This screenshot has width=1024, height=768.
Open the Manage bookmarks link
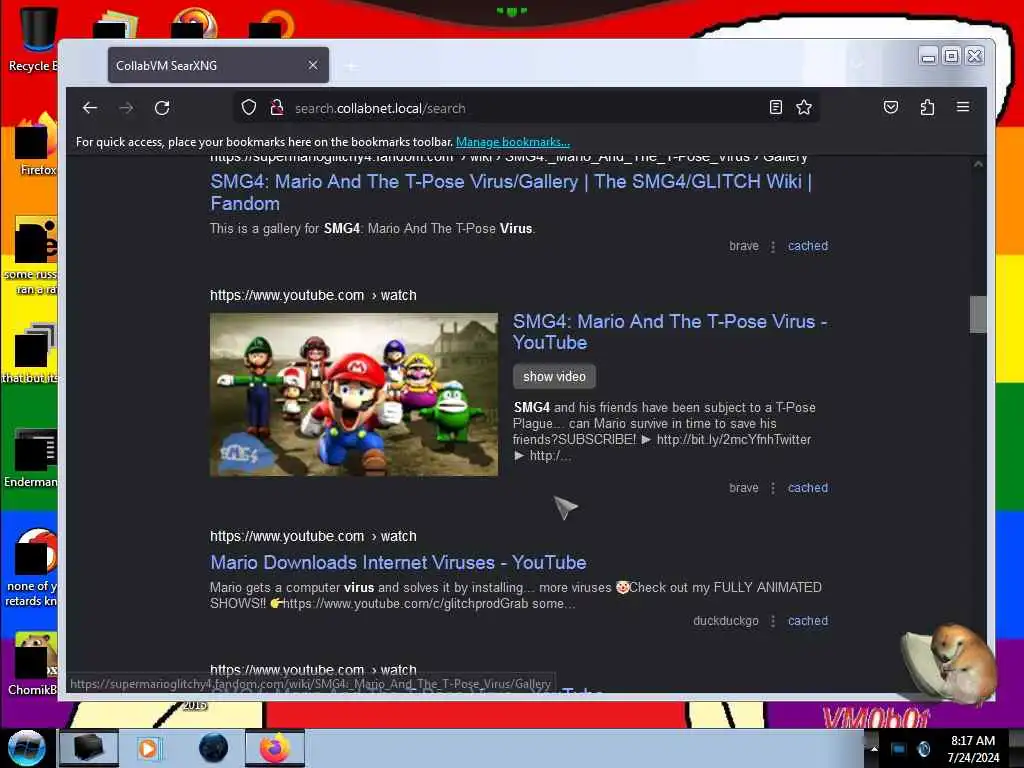513,142
